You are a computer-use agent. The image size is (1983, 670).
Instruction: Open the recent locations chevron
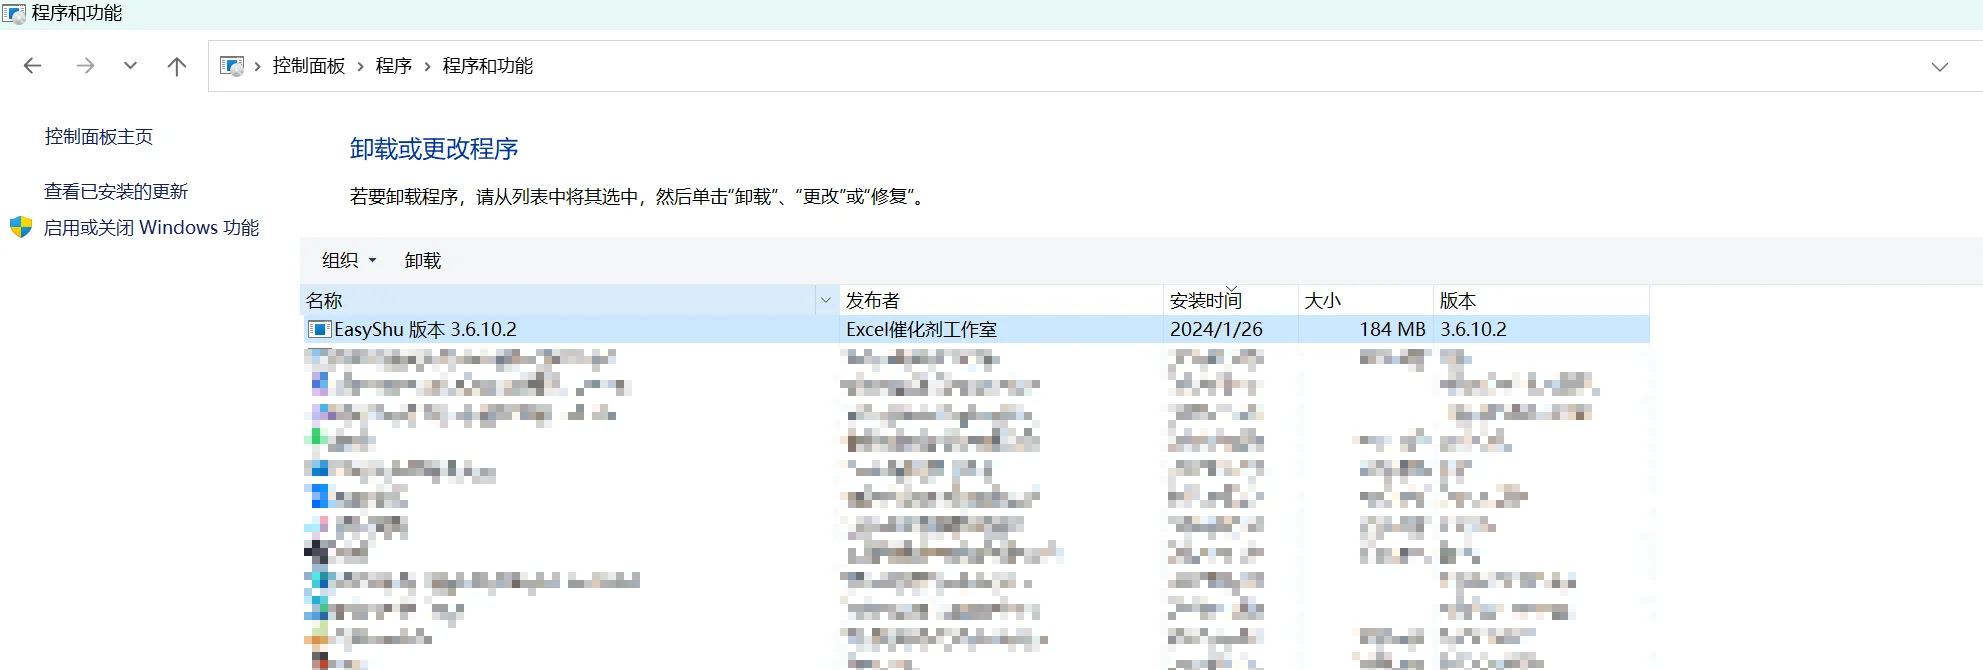tap(130, 66)
